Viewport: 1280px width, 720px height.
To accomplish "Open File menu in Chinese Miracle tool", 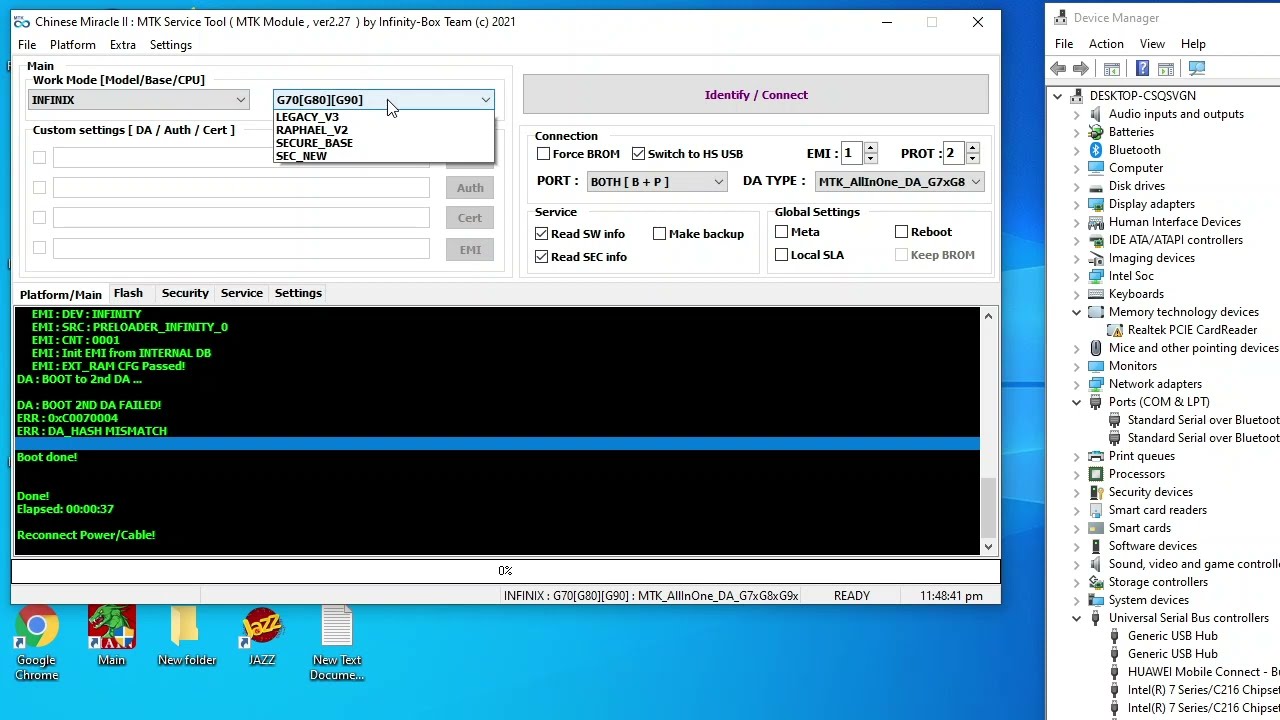I will pyautogui.click(x=27, y=45).
